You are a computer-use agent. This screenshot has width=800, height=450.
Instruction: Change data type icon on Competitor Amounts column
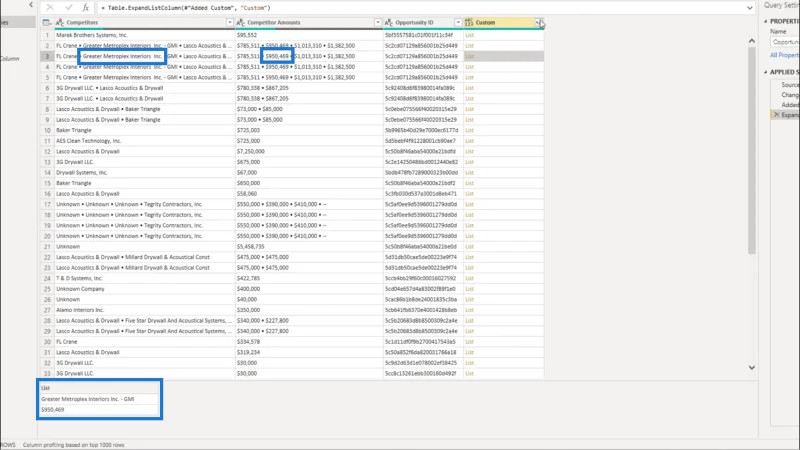point(240,22)
